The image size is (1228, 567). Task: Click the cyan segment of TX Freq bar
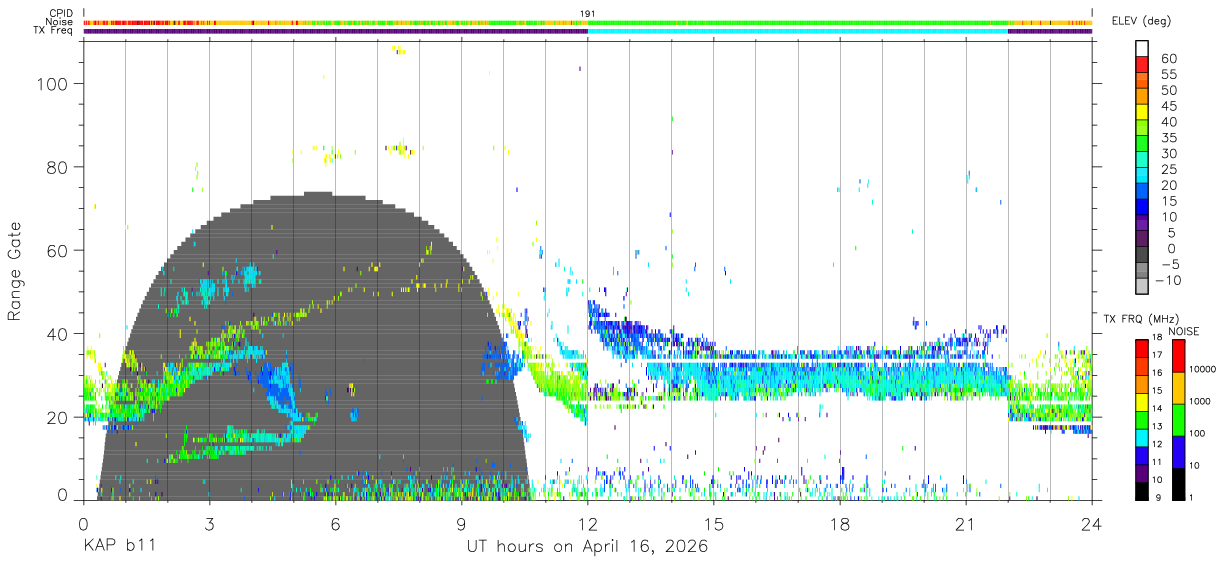(798, 31)
